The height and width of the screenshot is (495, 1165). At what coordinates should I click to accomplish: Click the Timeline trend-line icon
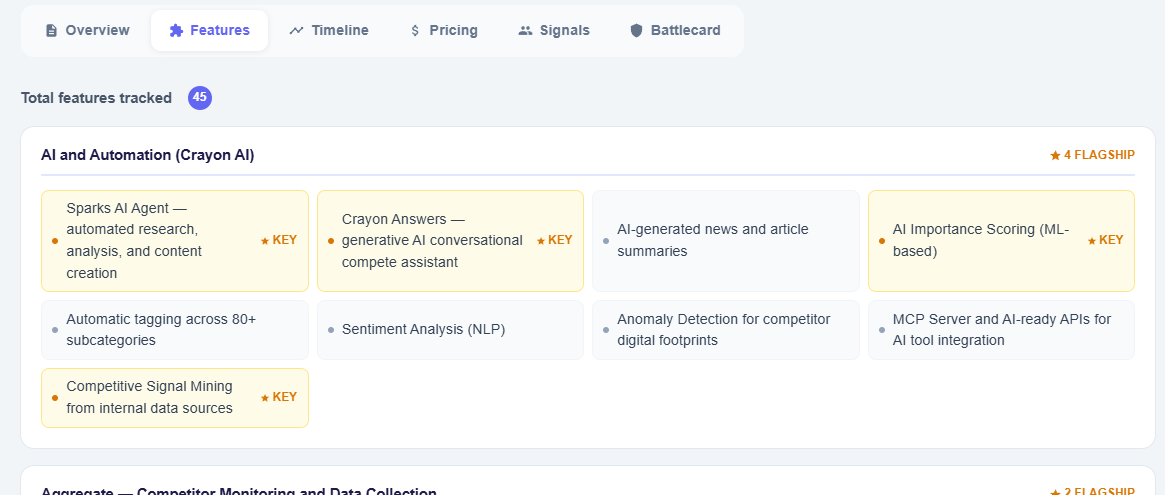[296, 30]
